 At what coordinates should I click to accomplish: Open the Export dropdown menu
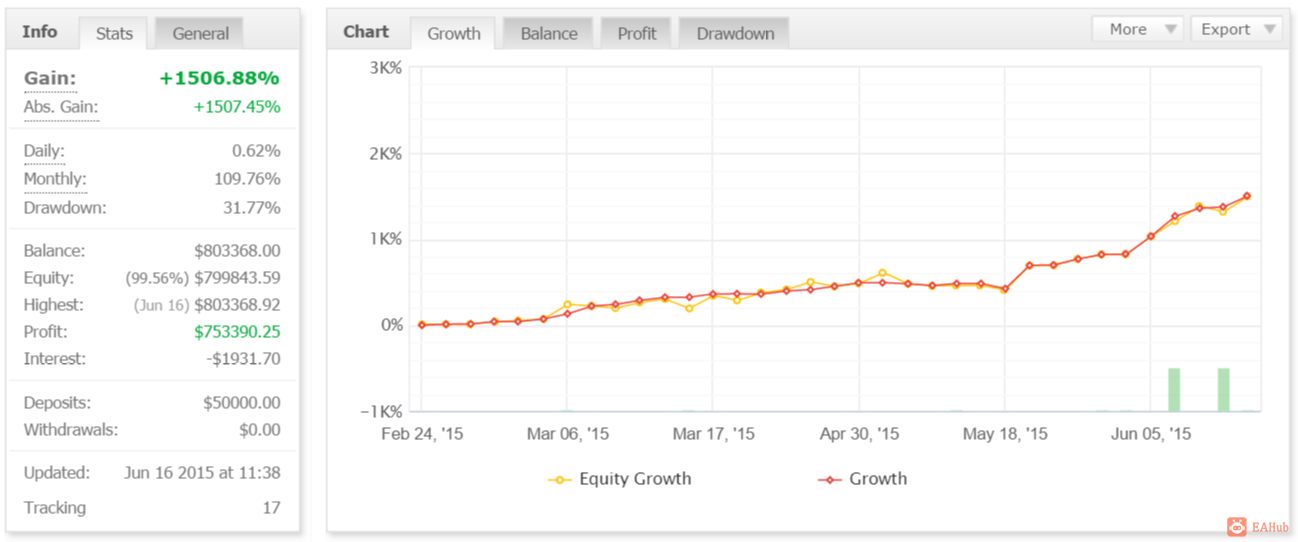tap(1236, 29)
